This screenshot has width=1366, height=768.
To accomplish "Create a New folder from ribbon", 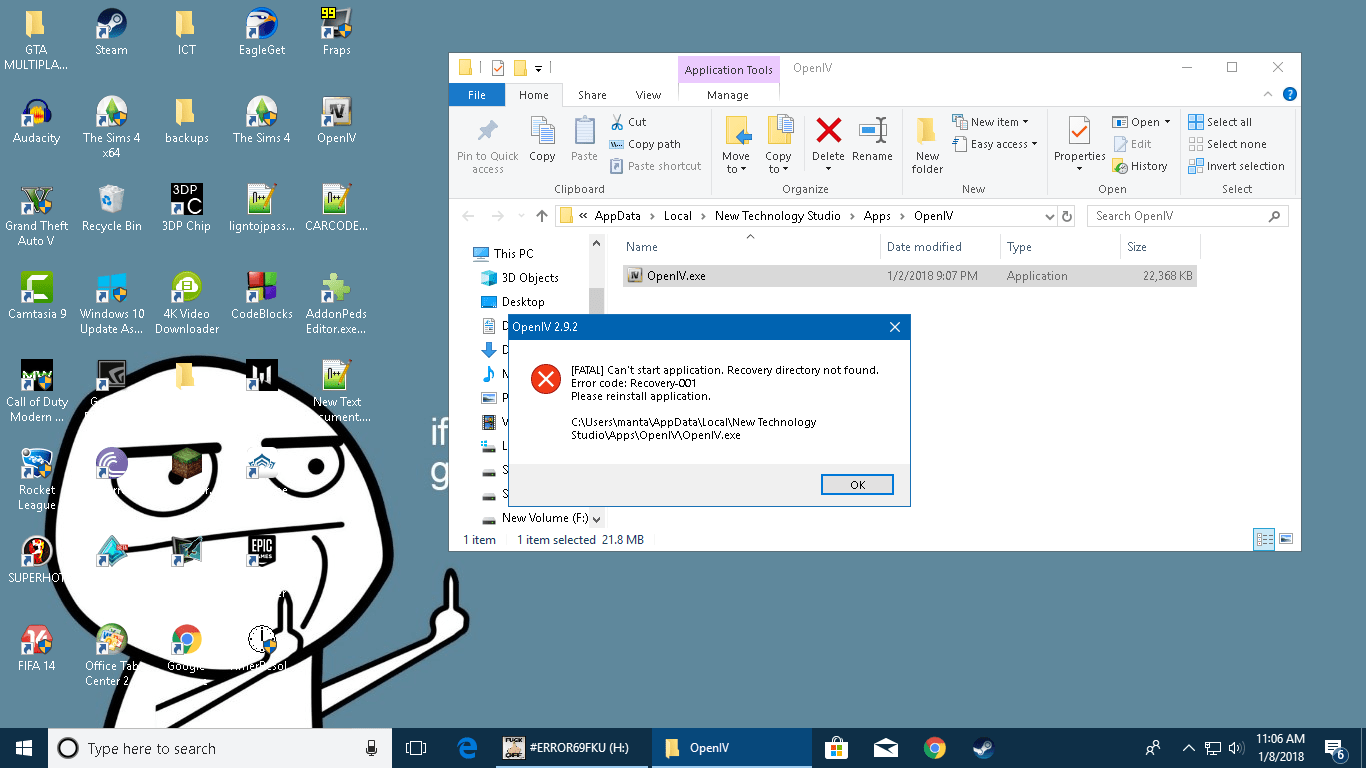I will (927, 145).
